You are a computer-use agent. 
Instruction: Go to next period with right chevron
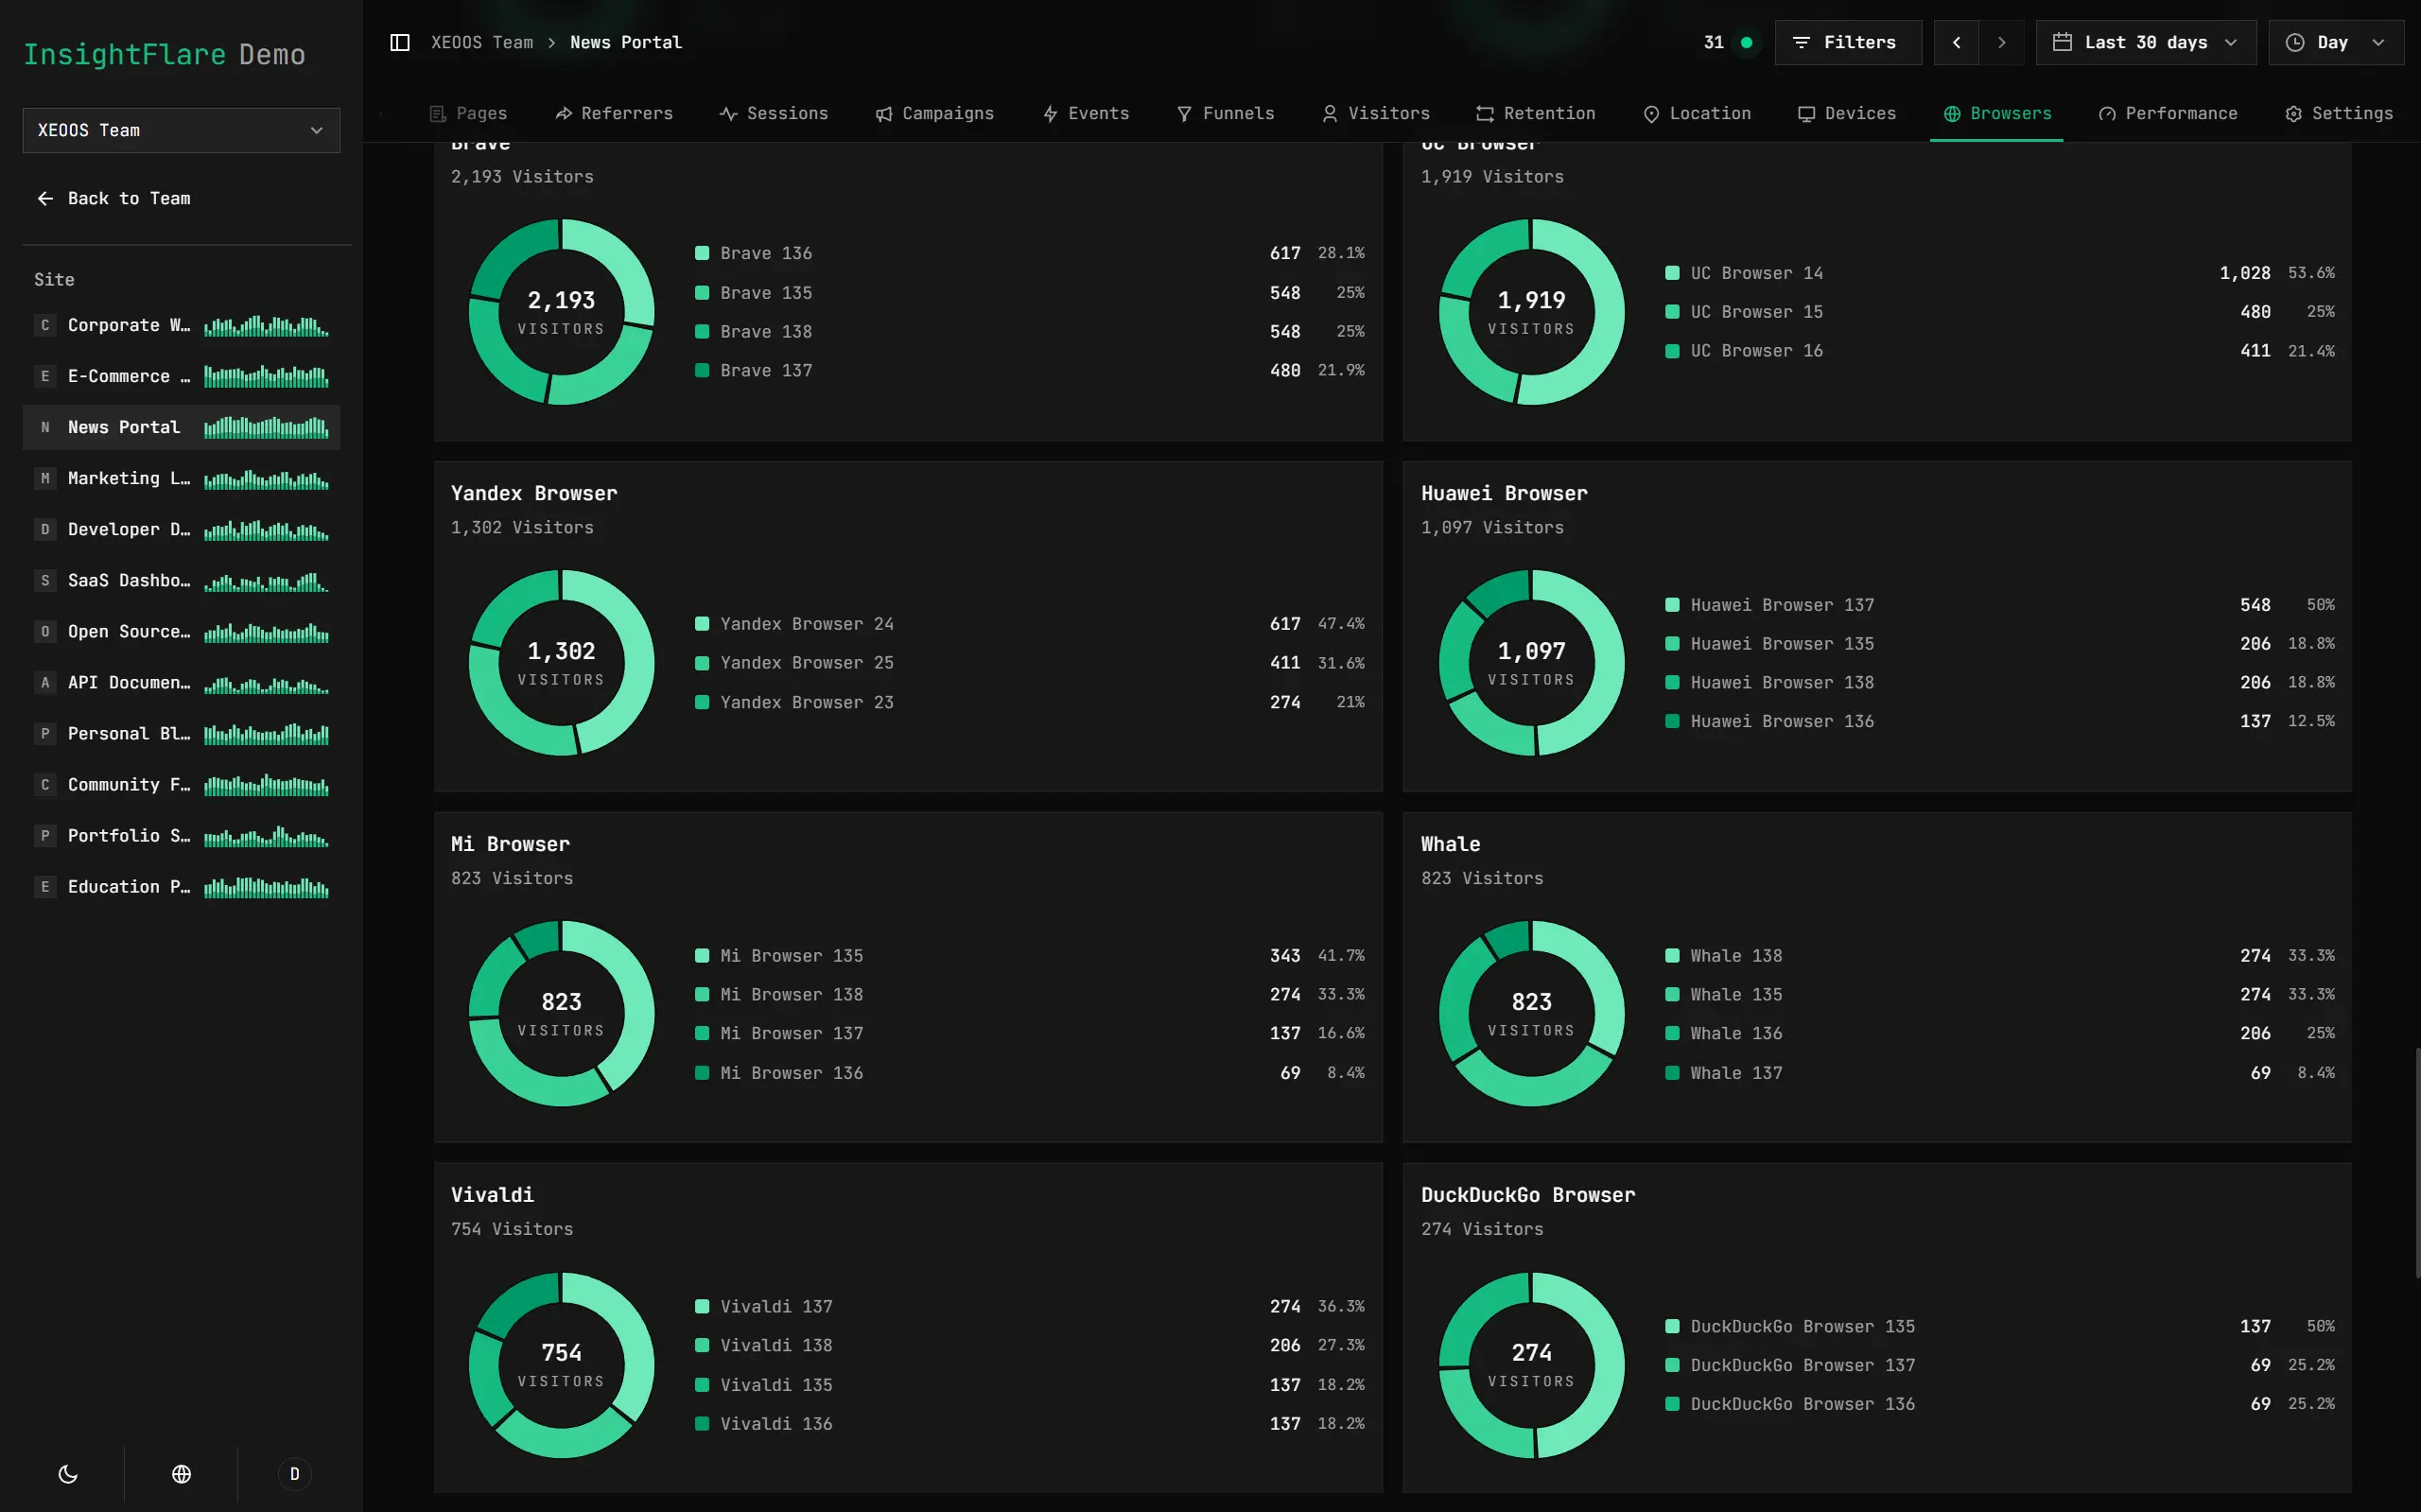pyautogui.click(x=2002, y=42)
